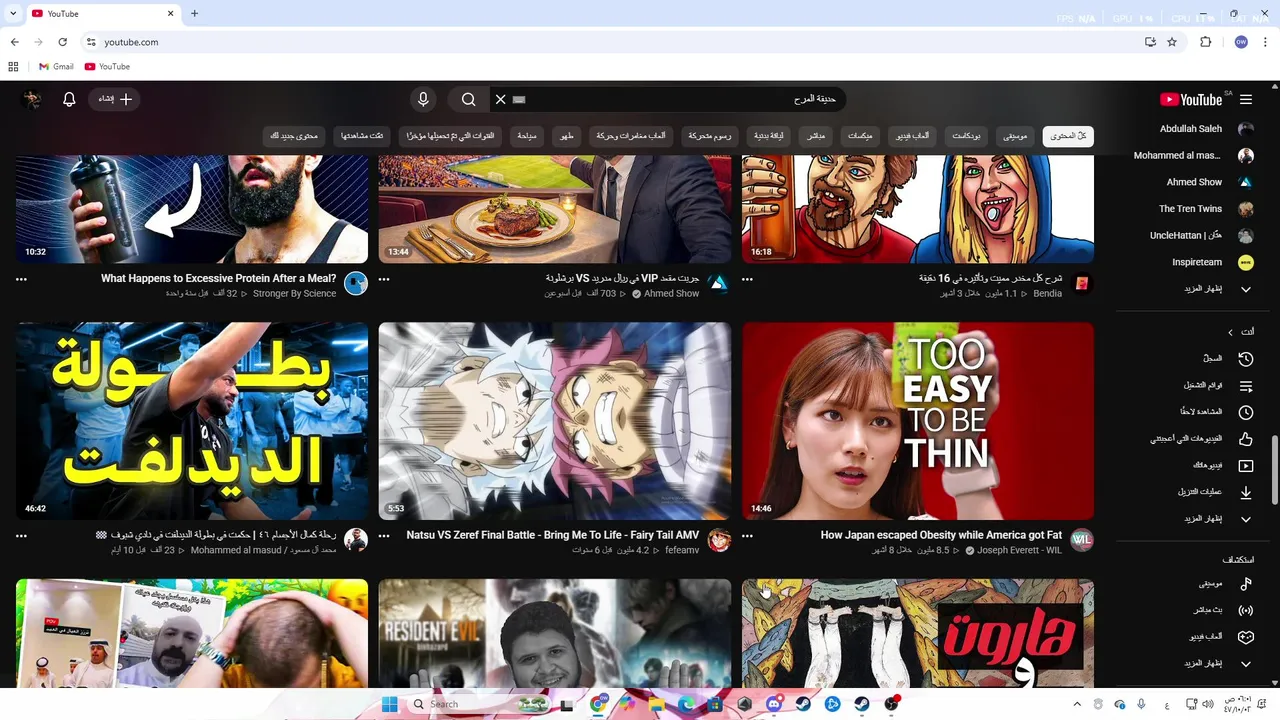The height and width of the screenshot is (720, 1280).
Task: Open Chrome tab search dropdown arrow
Action: 13,14
